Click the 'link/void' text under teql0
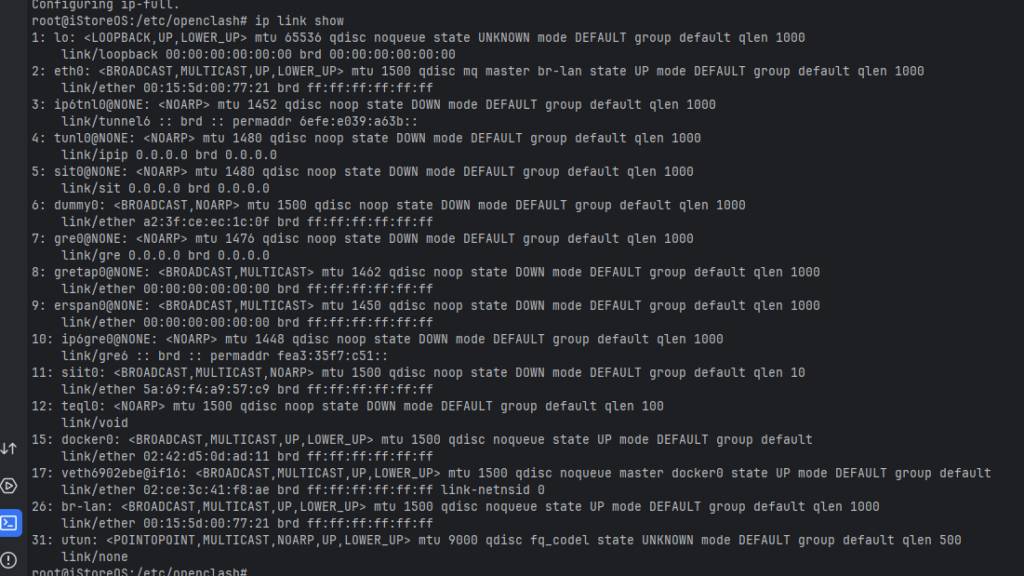The image size is (1024, 576). 94,423
